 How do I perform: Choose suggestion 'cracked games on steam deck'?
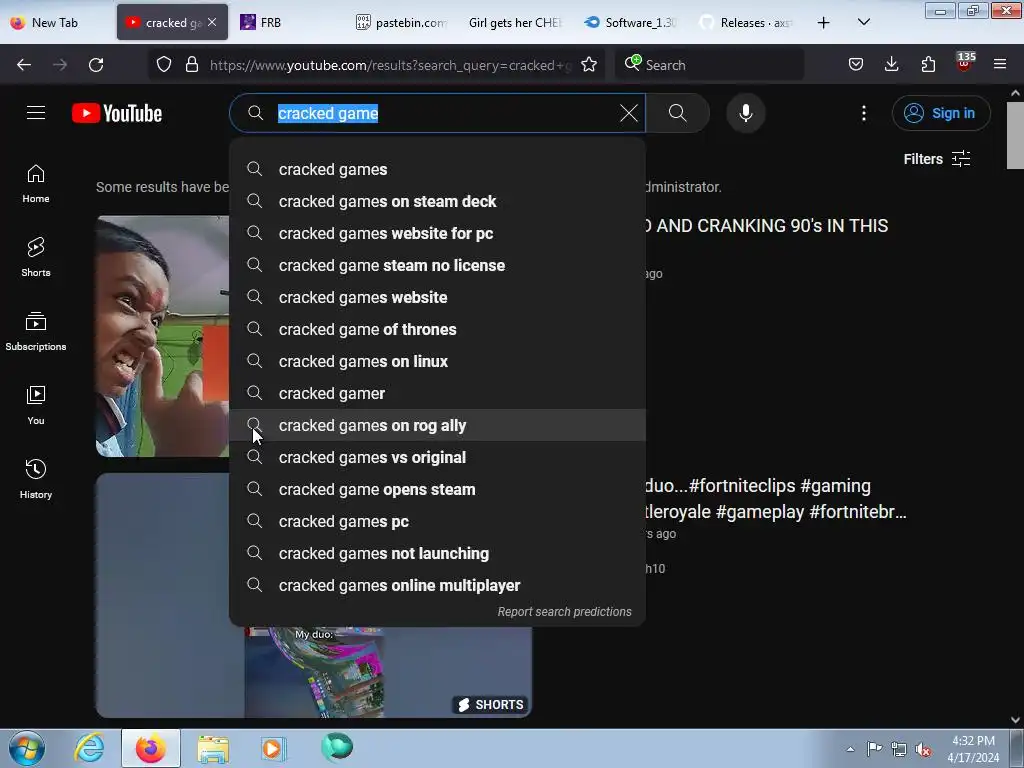pos(438,201)
